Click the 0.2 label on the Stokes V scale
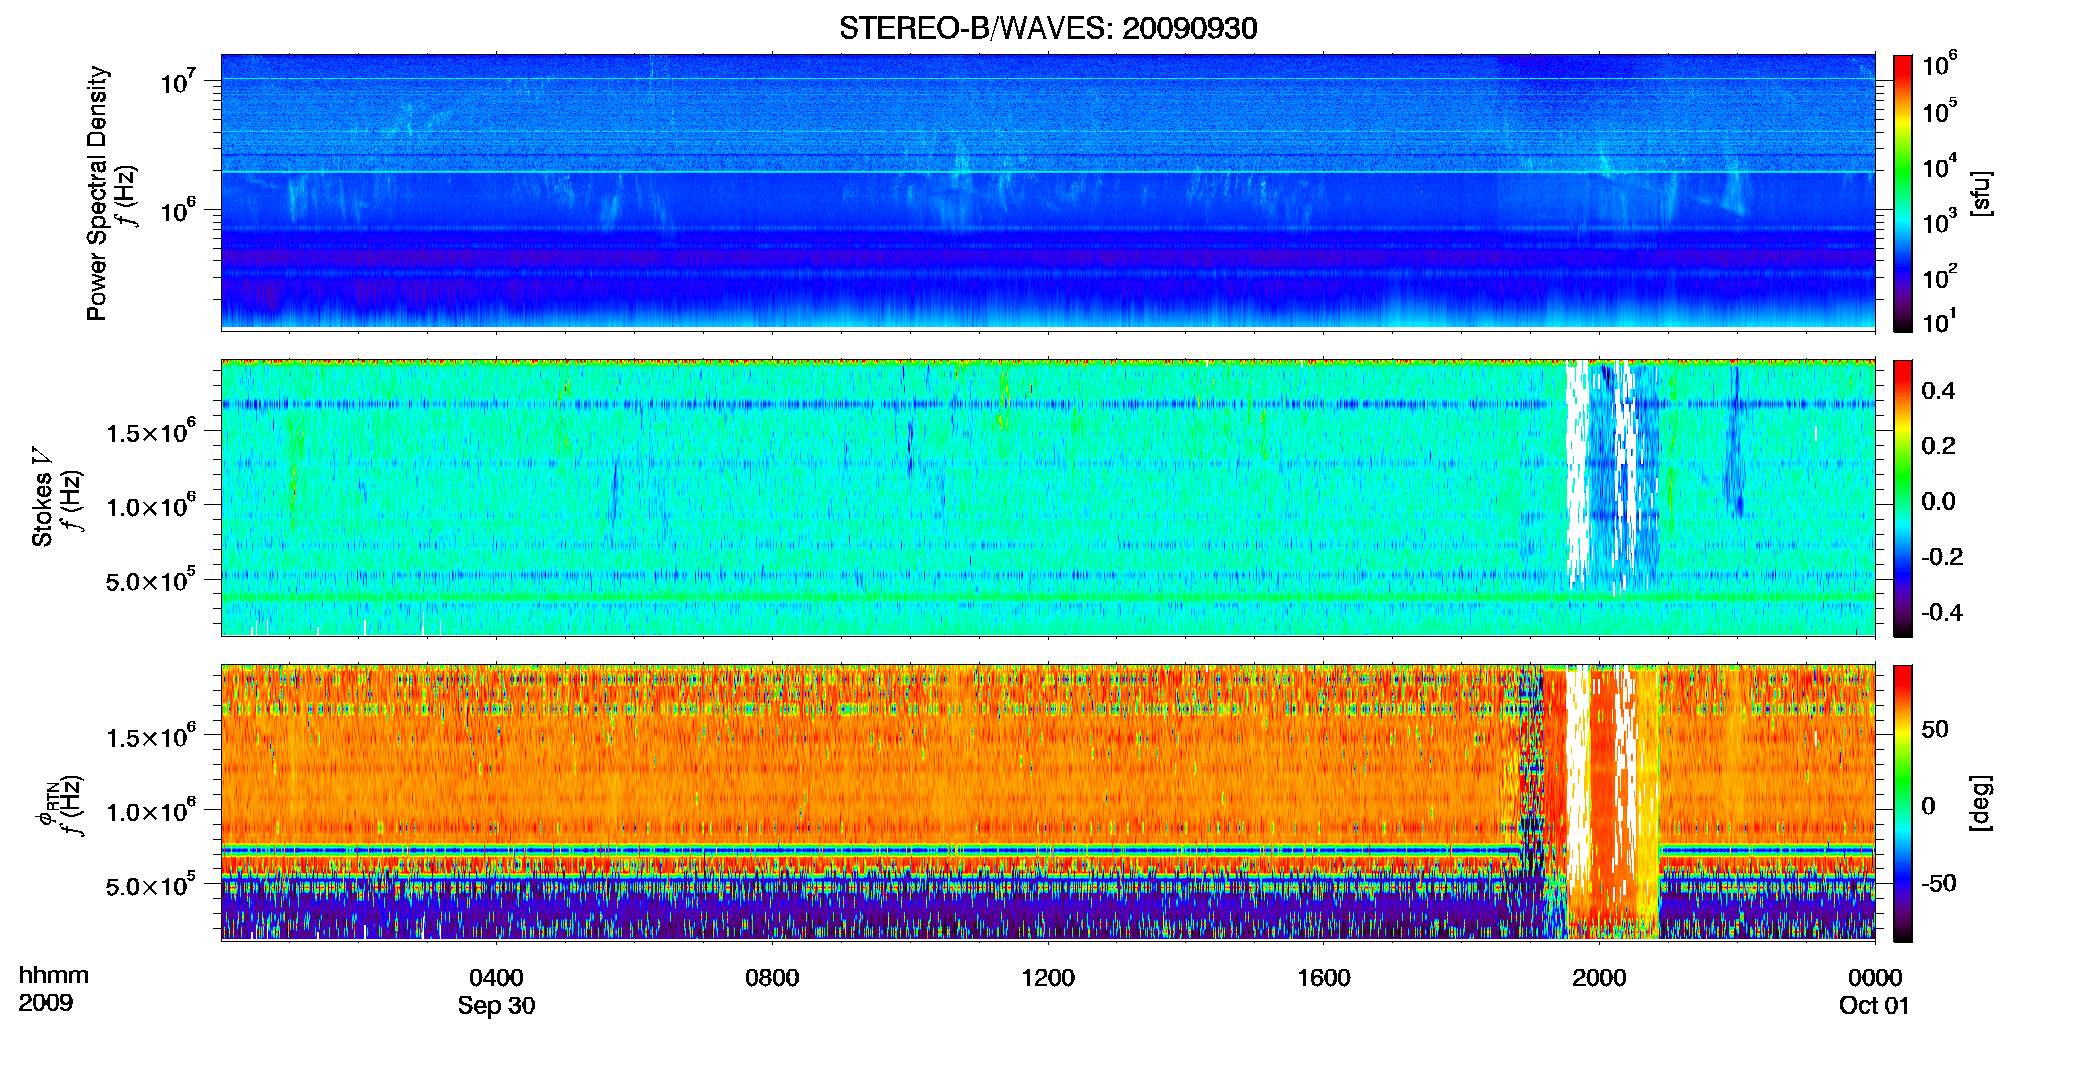Viewport: 2096px width, 1080px height. [1938, 446]
